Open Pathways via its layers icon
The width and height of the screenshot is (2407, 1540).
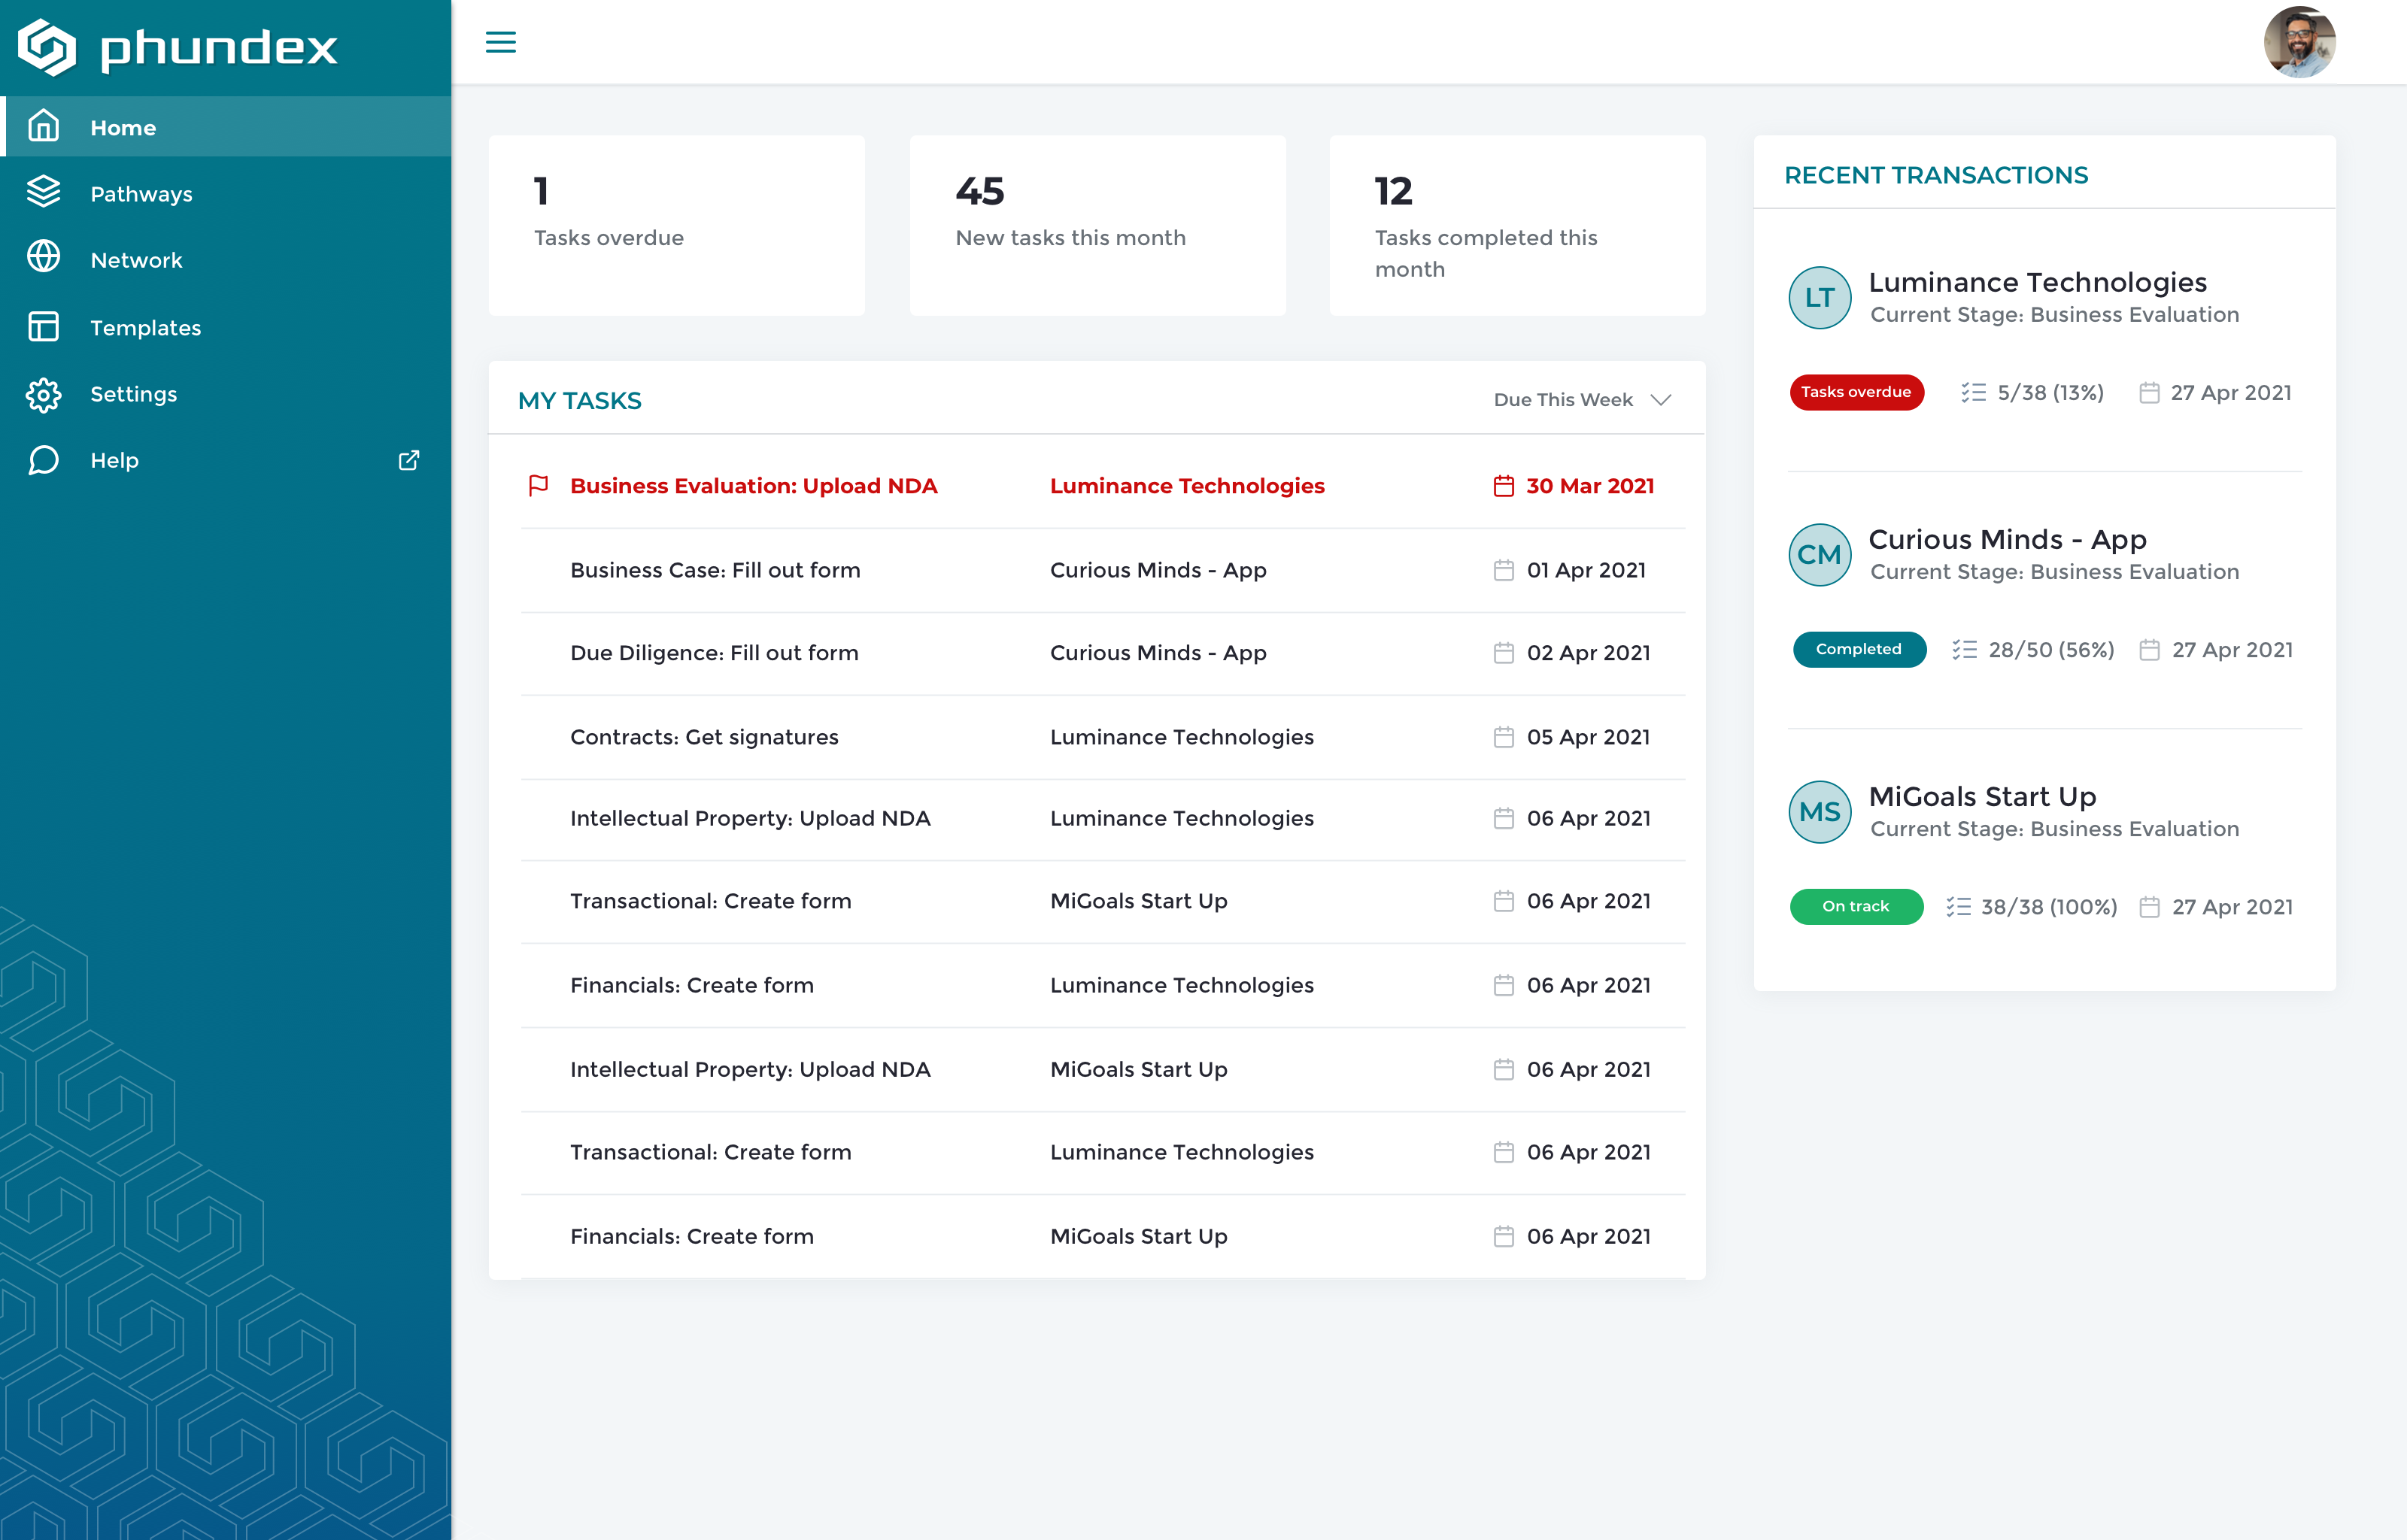[x=43, y=193]
